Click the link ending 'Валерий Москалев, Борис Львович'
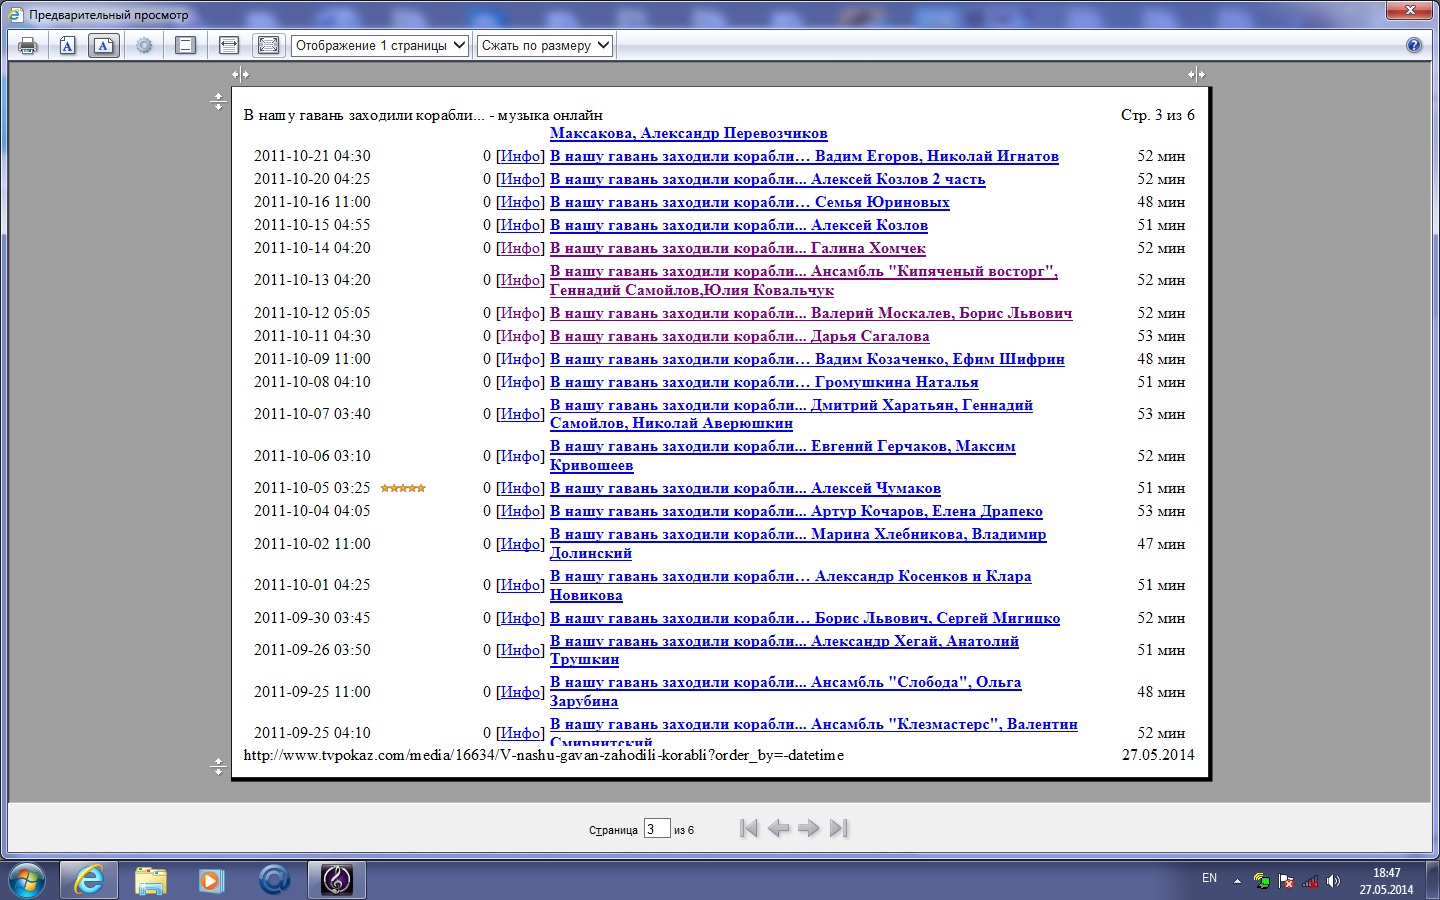This screenshot has width=1440, height=900. point(811,313)
